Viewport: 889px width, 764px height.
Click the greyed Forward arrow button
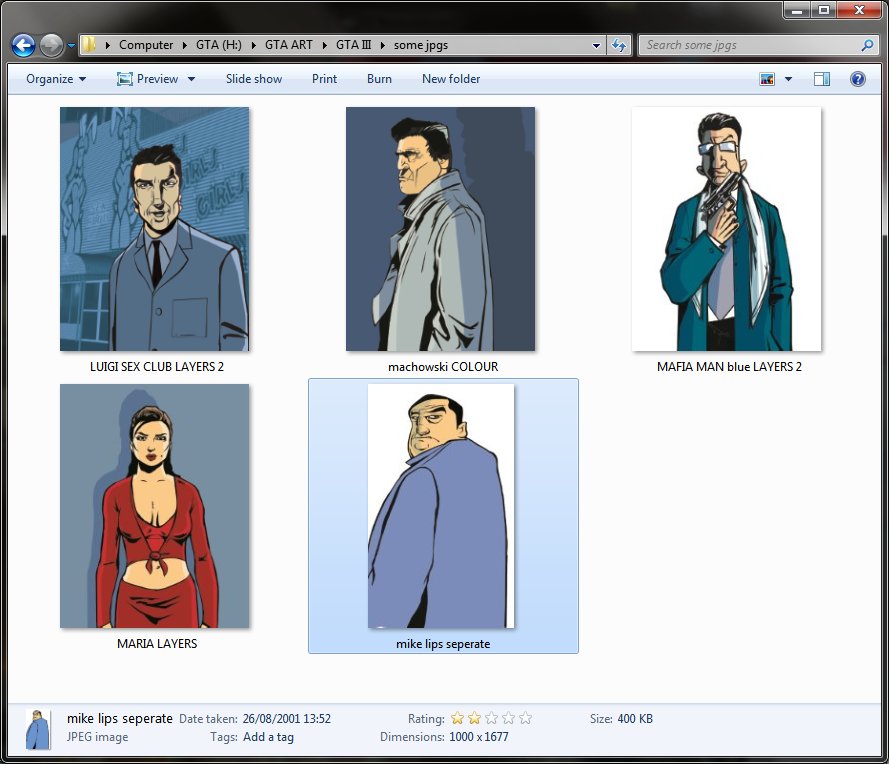pyautogui.click(x=51, y=45)
